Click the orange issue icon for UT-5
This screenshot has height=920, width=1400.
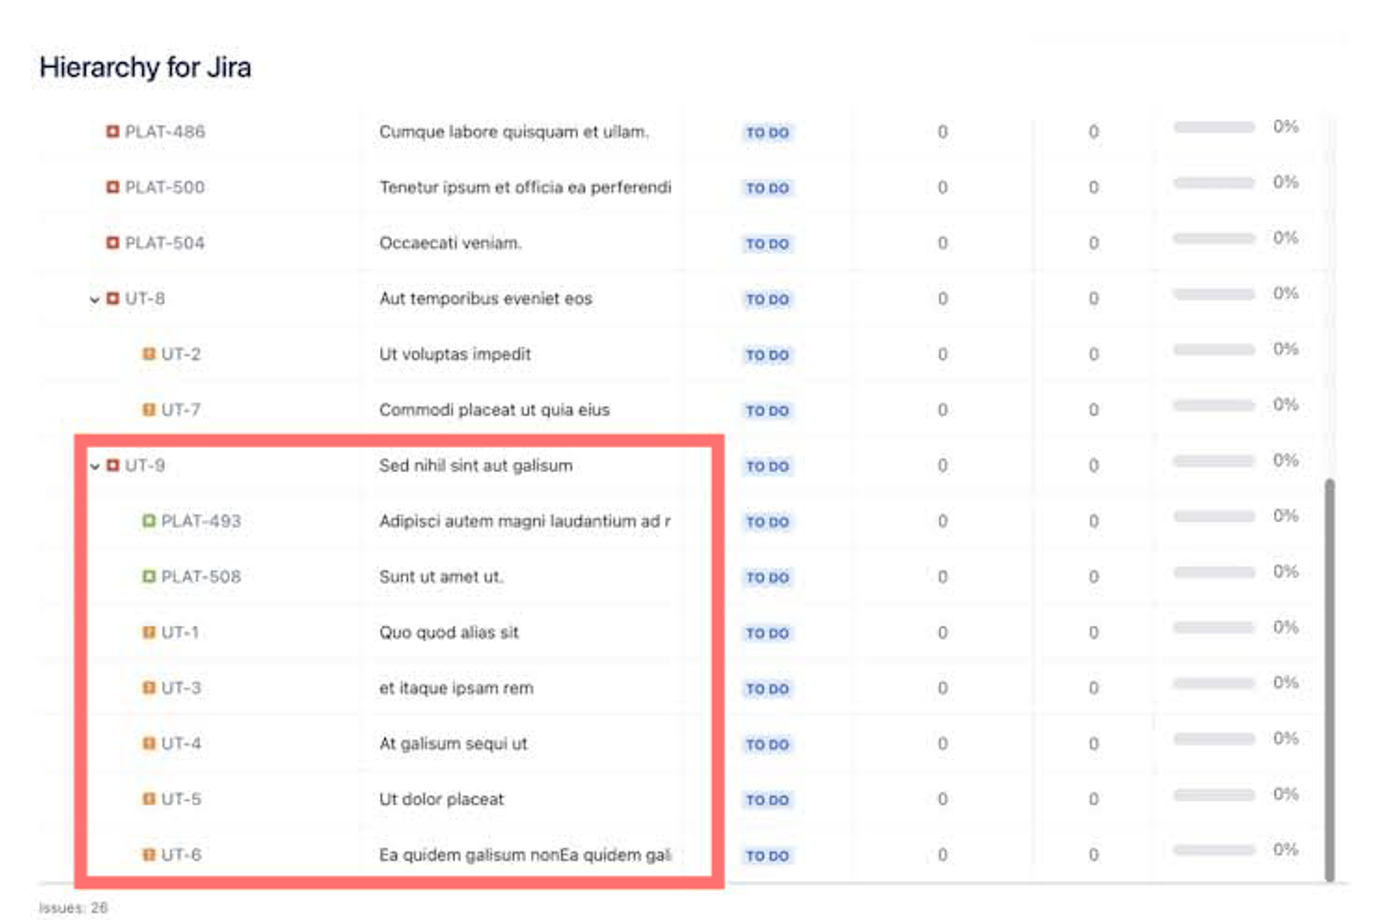point(149,799)
